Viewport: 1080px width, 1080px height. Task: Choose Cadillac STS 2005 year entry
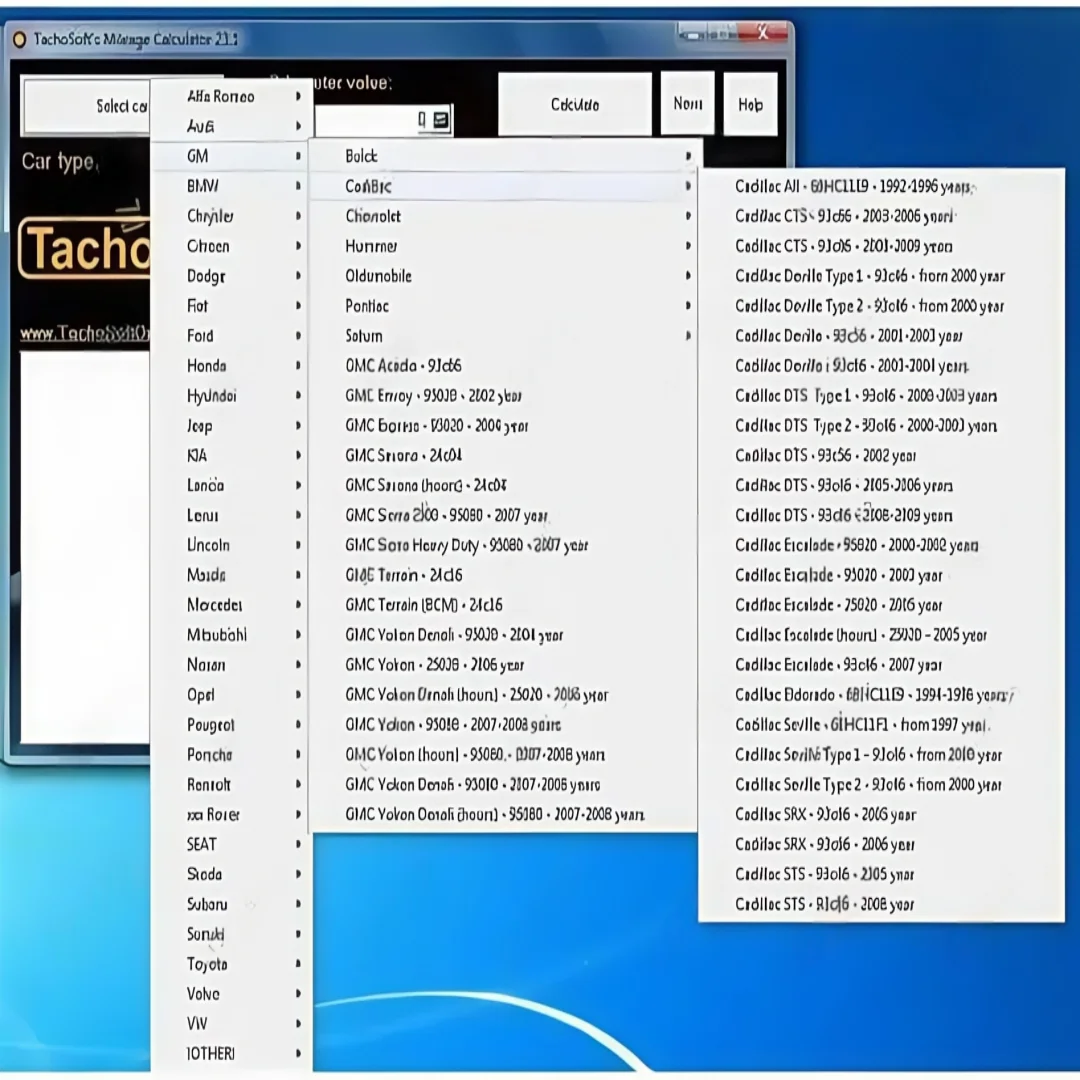coord(882,875)
